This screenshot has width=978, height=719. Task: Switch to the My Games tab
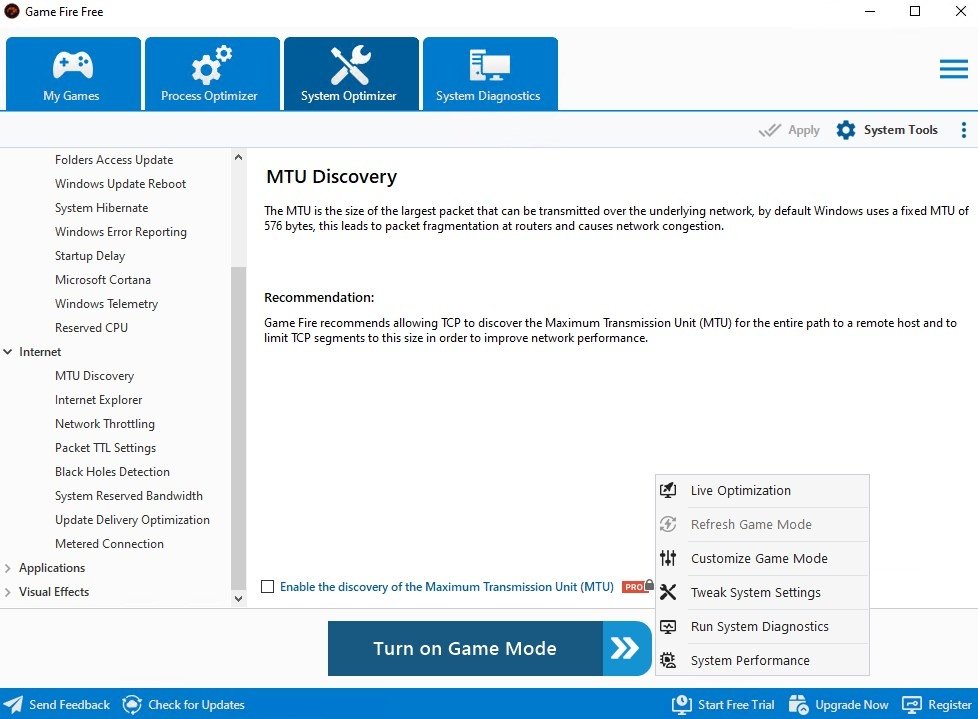click(x=74, y=74)
